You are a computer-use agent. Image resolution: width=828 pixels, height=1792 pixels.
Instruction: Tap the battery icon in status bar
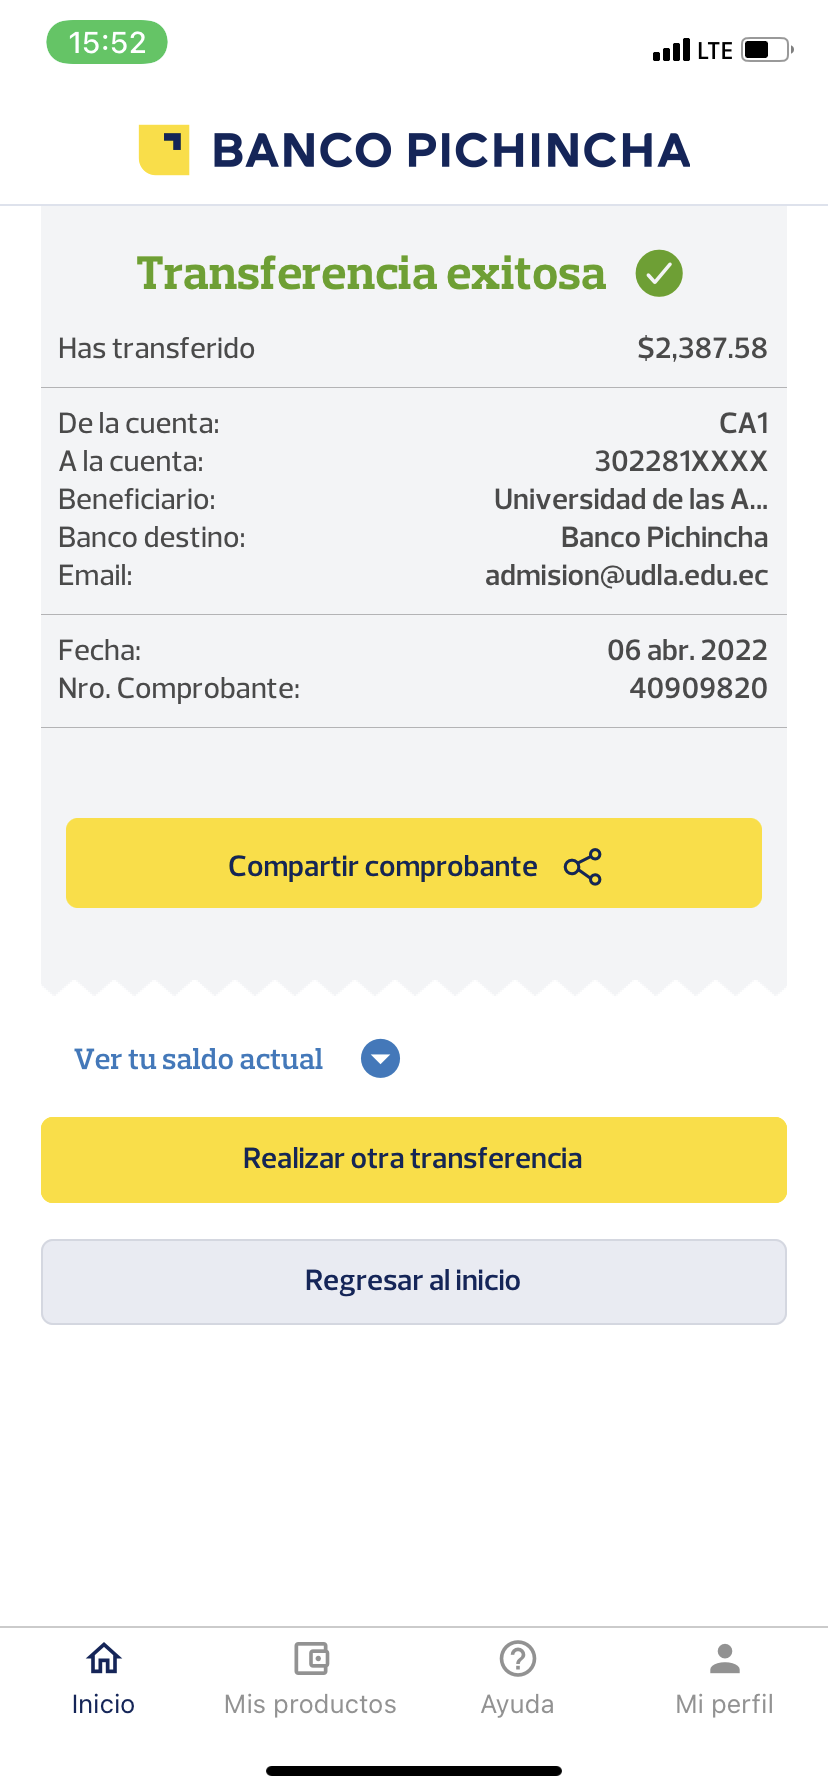[x=766, y=50]
